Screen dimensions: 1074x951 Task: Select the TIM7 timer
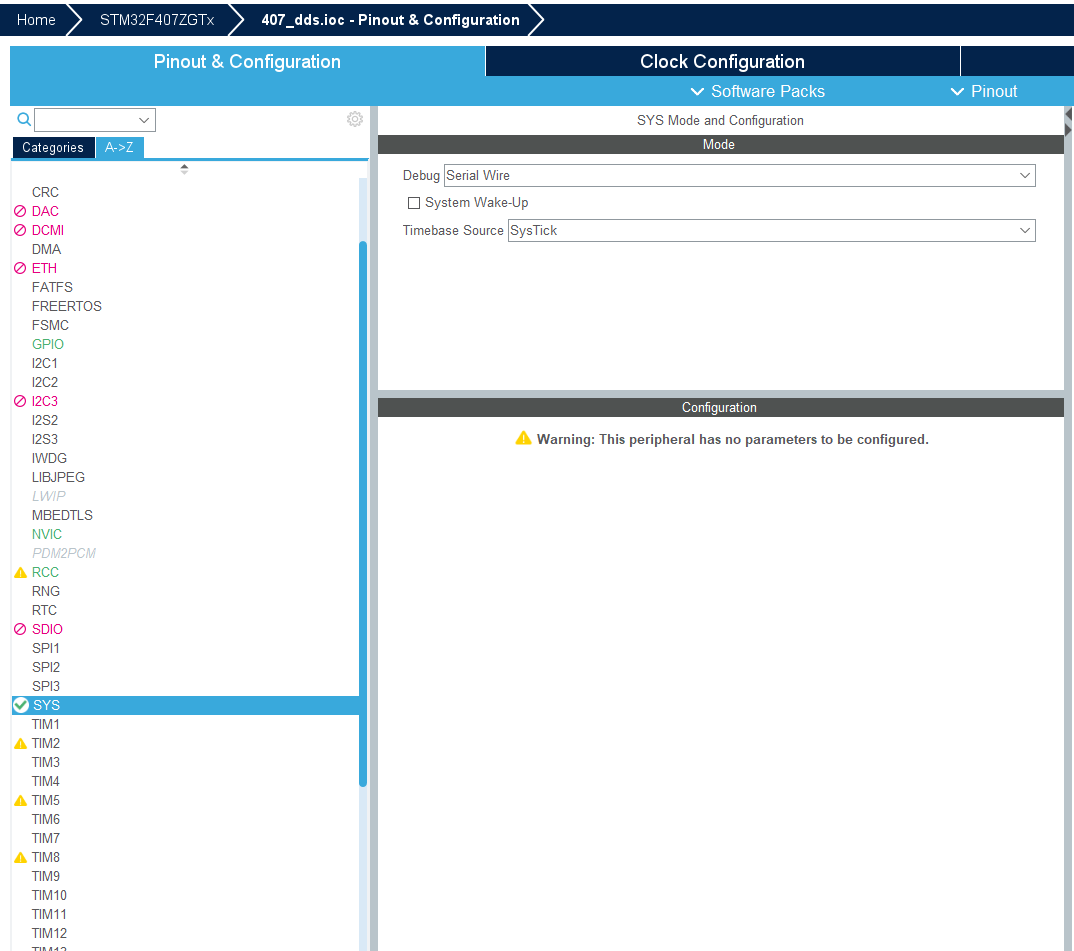point(46,839)
